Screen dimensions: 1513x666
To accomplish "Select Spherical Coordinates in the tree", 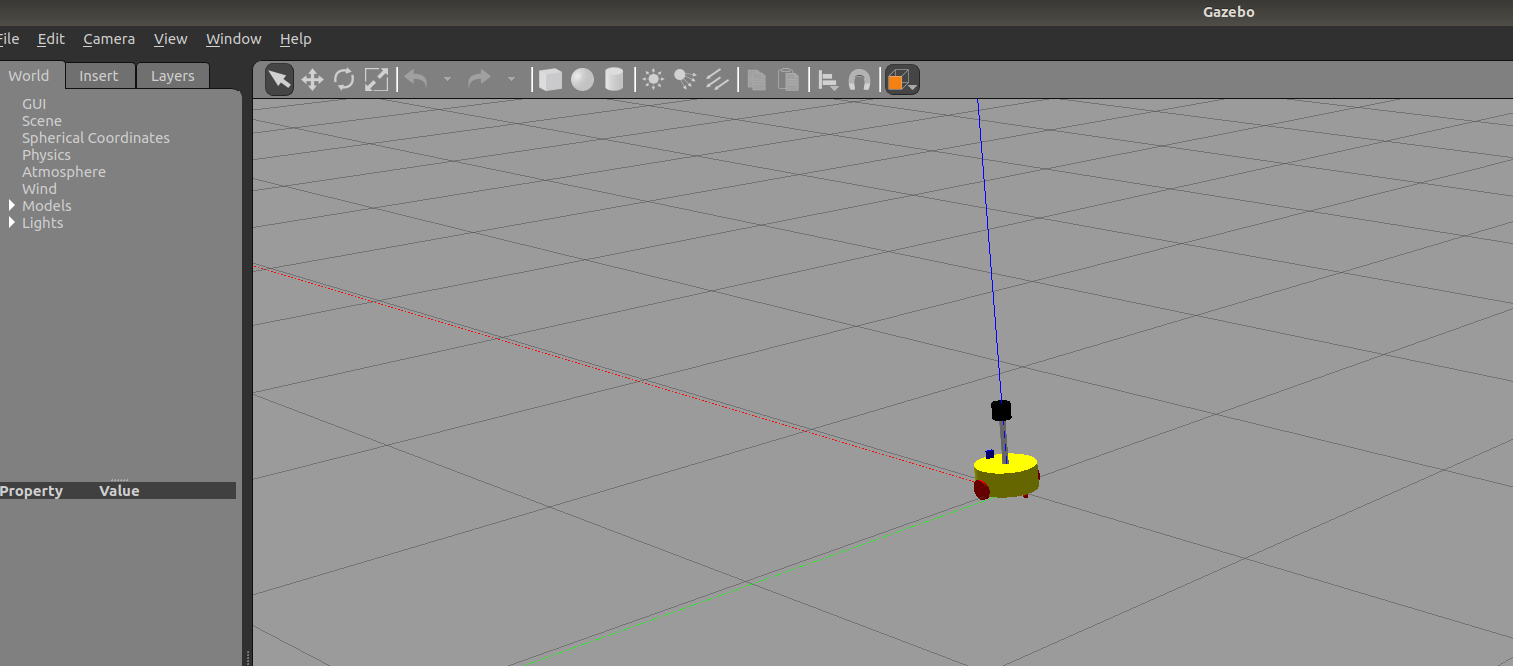I will click(96, 138).
